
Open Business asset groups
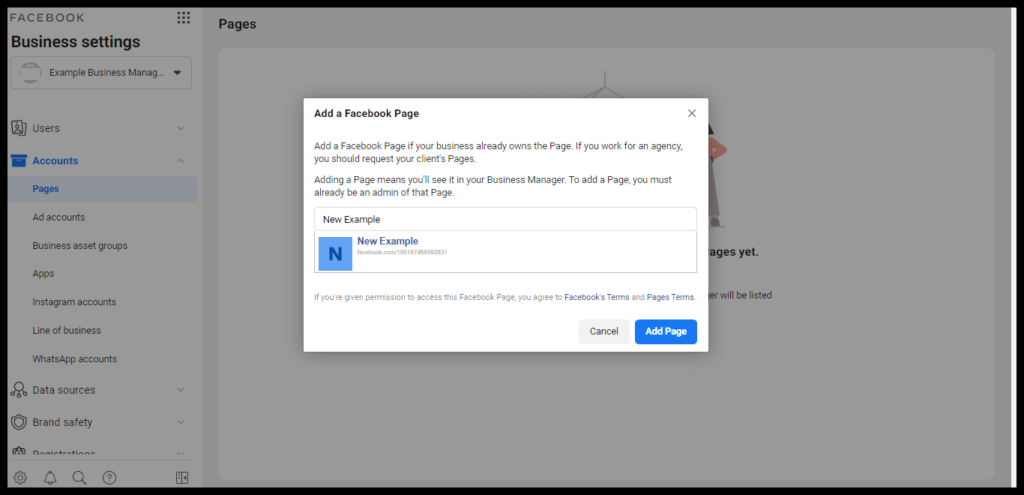click(x=80, y=246)
